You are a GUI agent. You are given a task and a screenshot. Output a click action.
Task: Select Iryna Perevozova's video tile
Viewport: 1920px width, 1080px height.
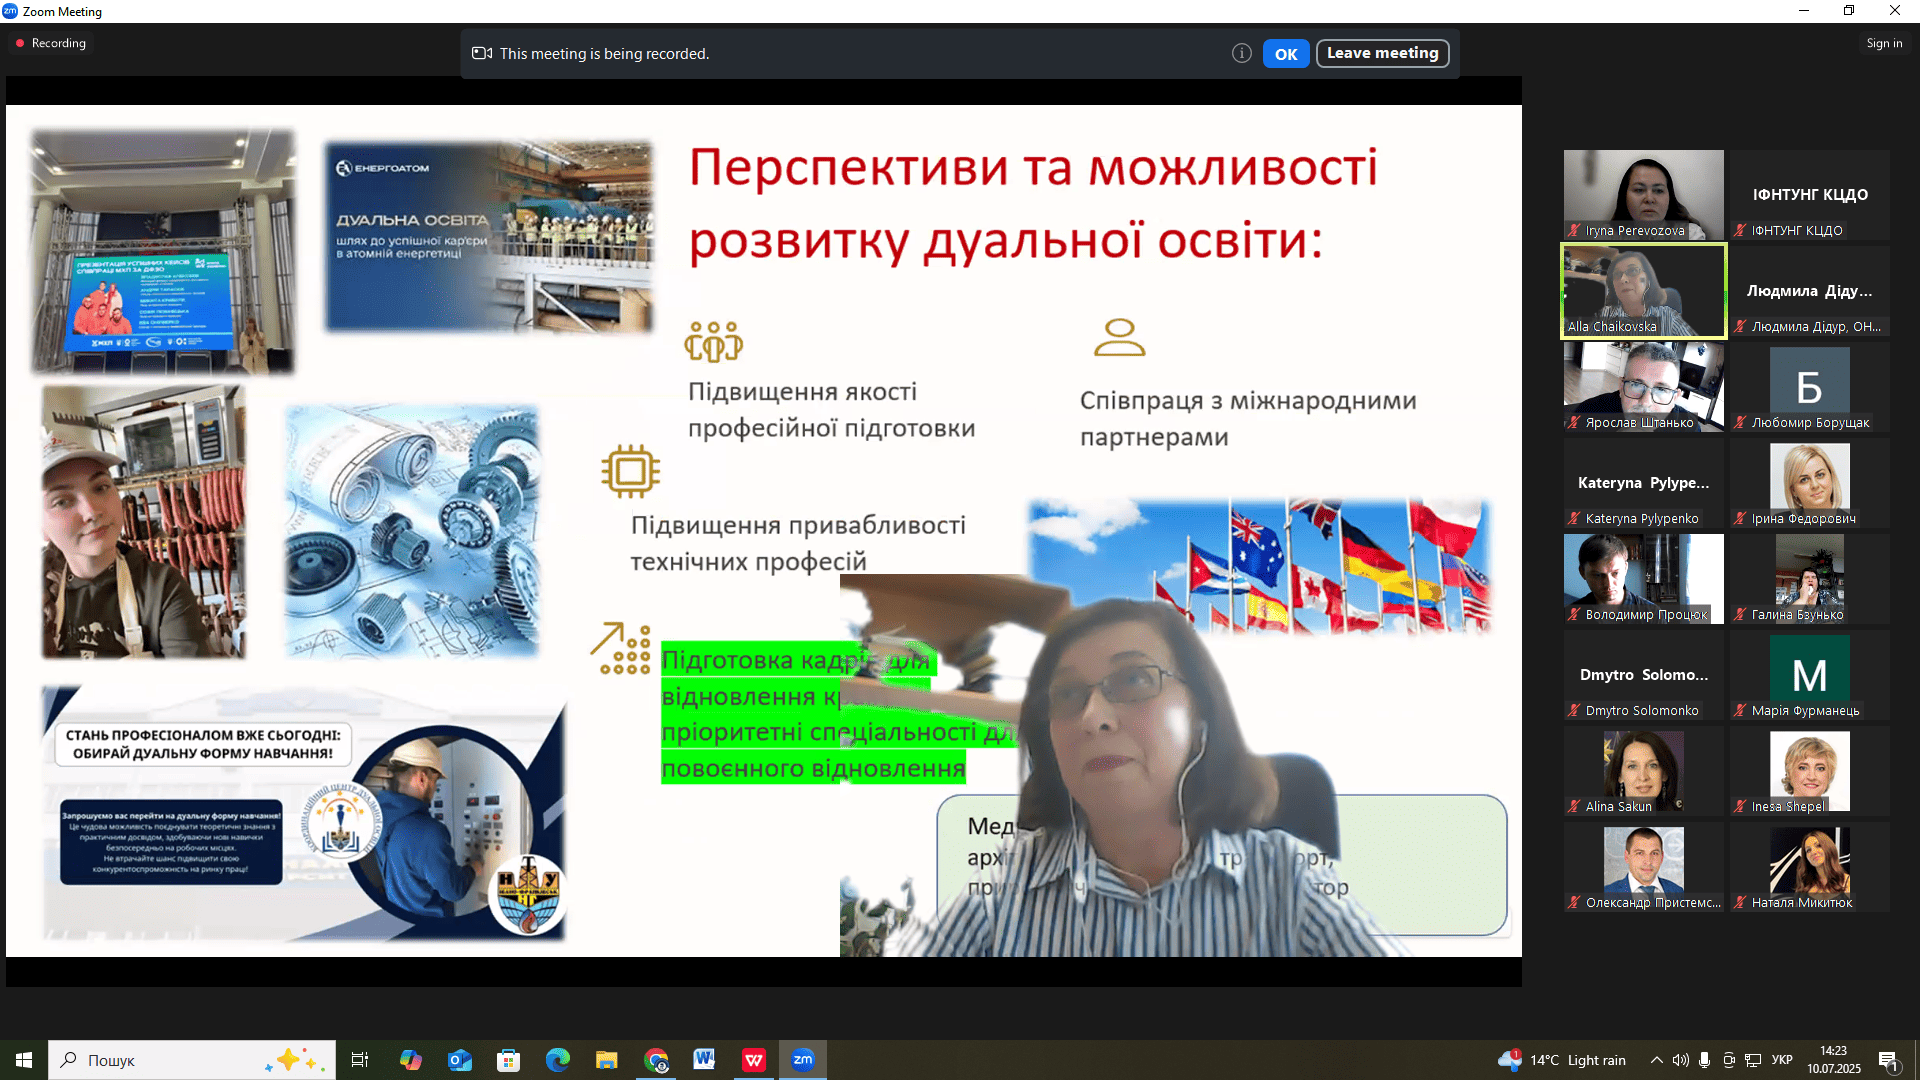tap(1643, 195)
